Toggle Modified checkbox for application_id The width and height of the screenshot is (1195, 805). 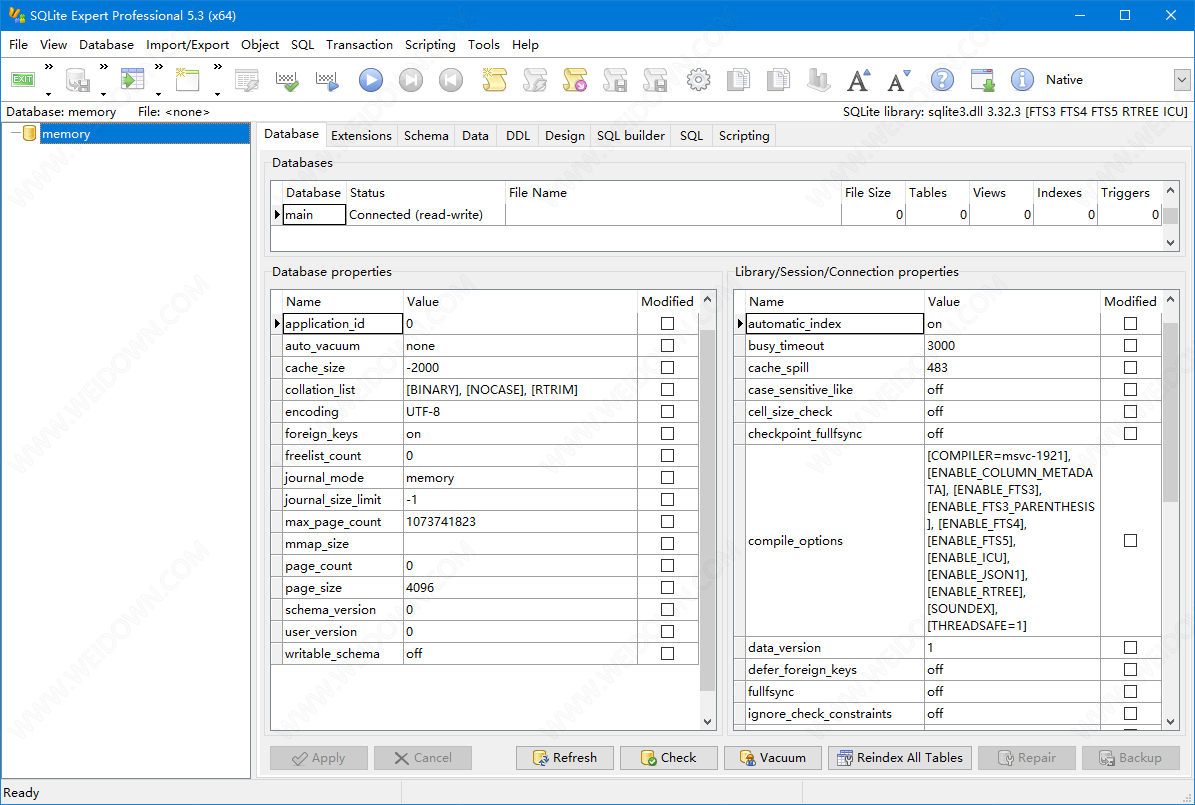(668, 324)
